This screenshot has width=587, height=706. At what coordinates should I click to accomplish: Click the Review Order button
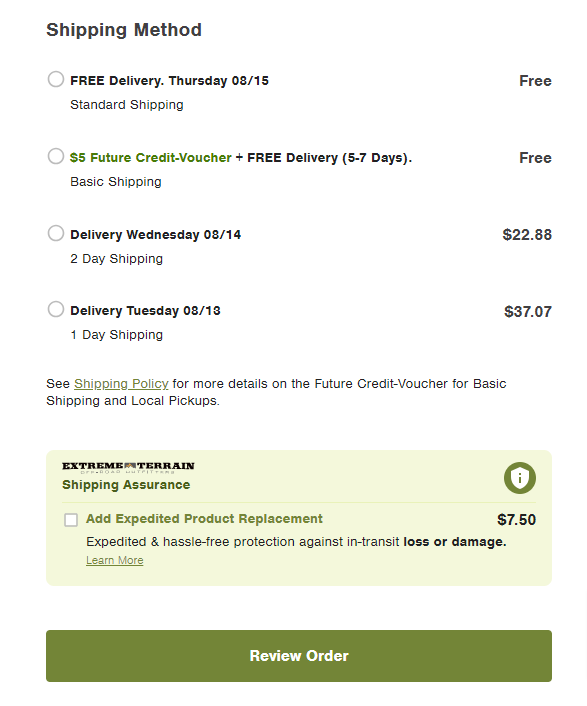pos(299,656)
